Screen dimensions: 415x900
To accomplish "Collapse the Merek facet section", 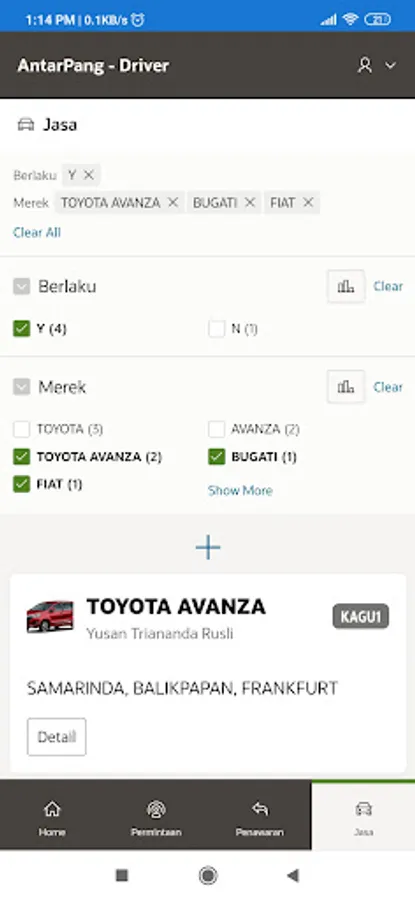I will [x=22, y=387].
